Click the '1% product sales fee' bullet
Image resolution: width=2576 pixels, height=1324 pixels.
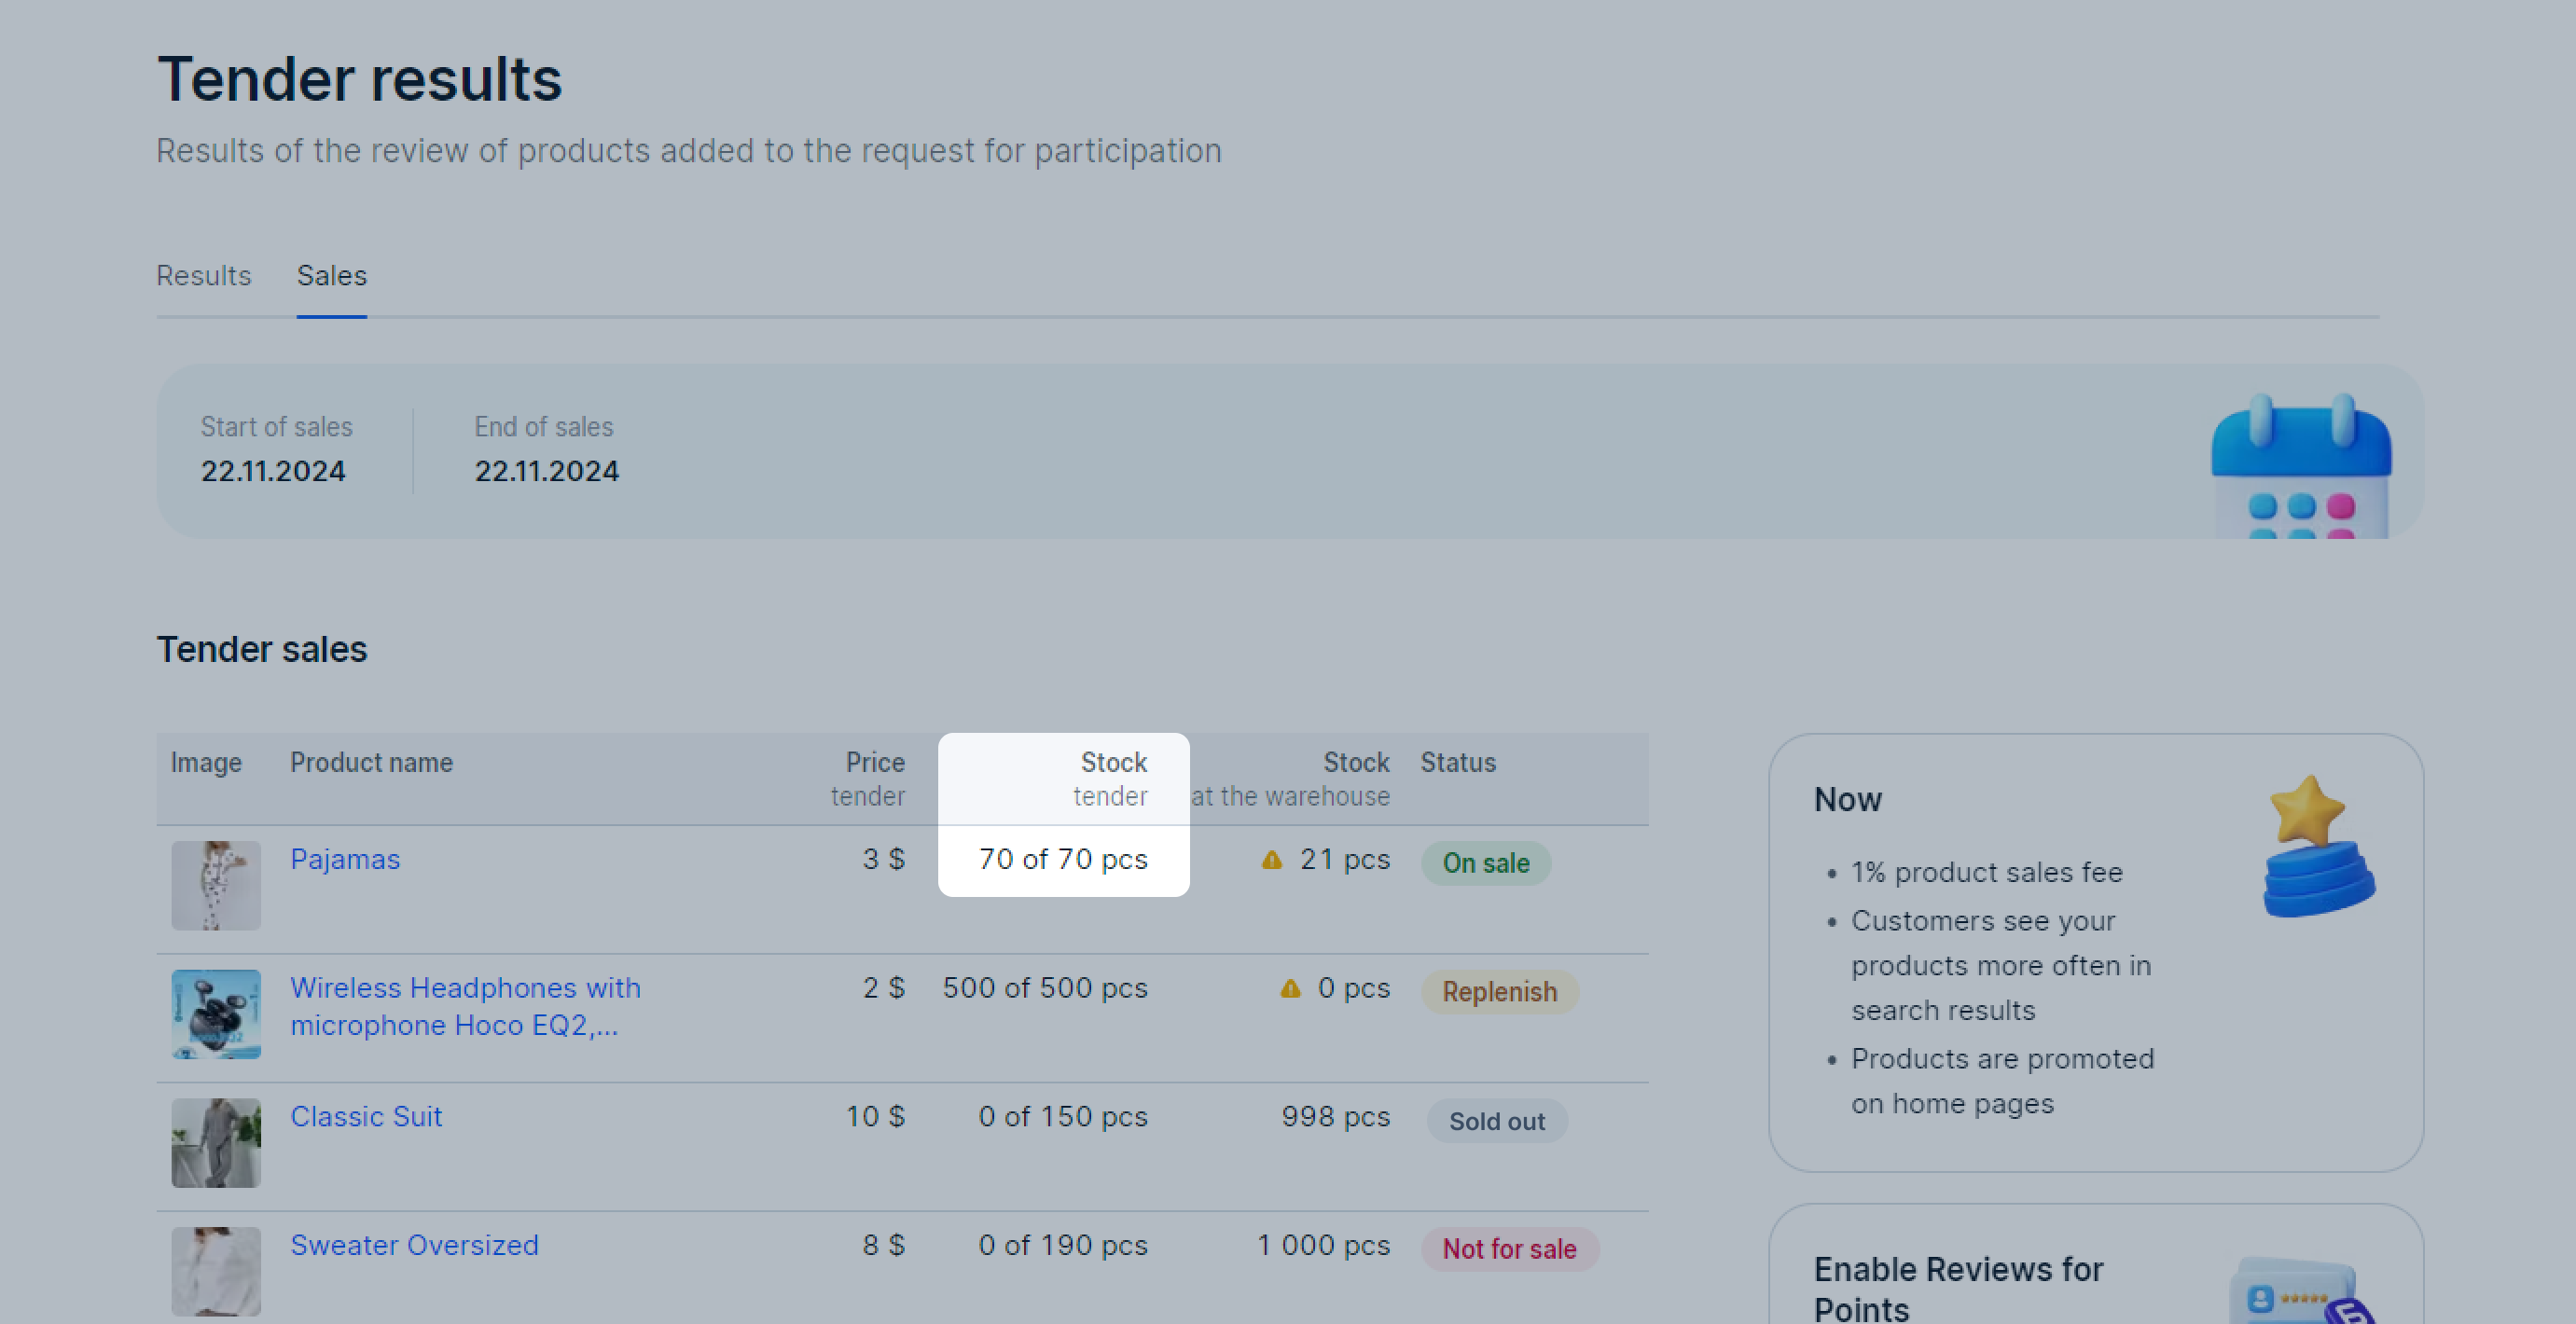click(x=1986, y=872)
